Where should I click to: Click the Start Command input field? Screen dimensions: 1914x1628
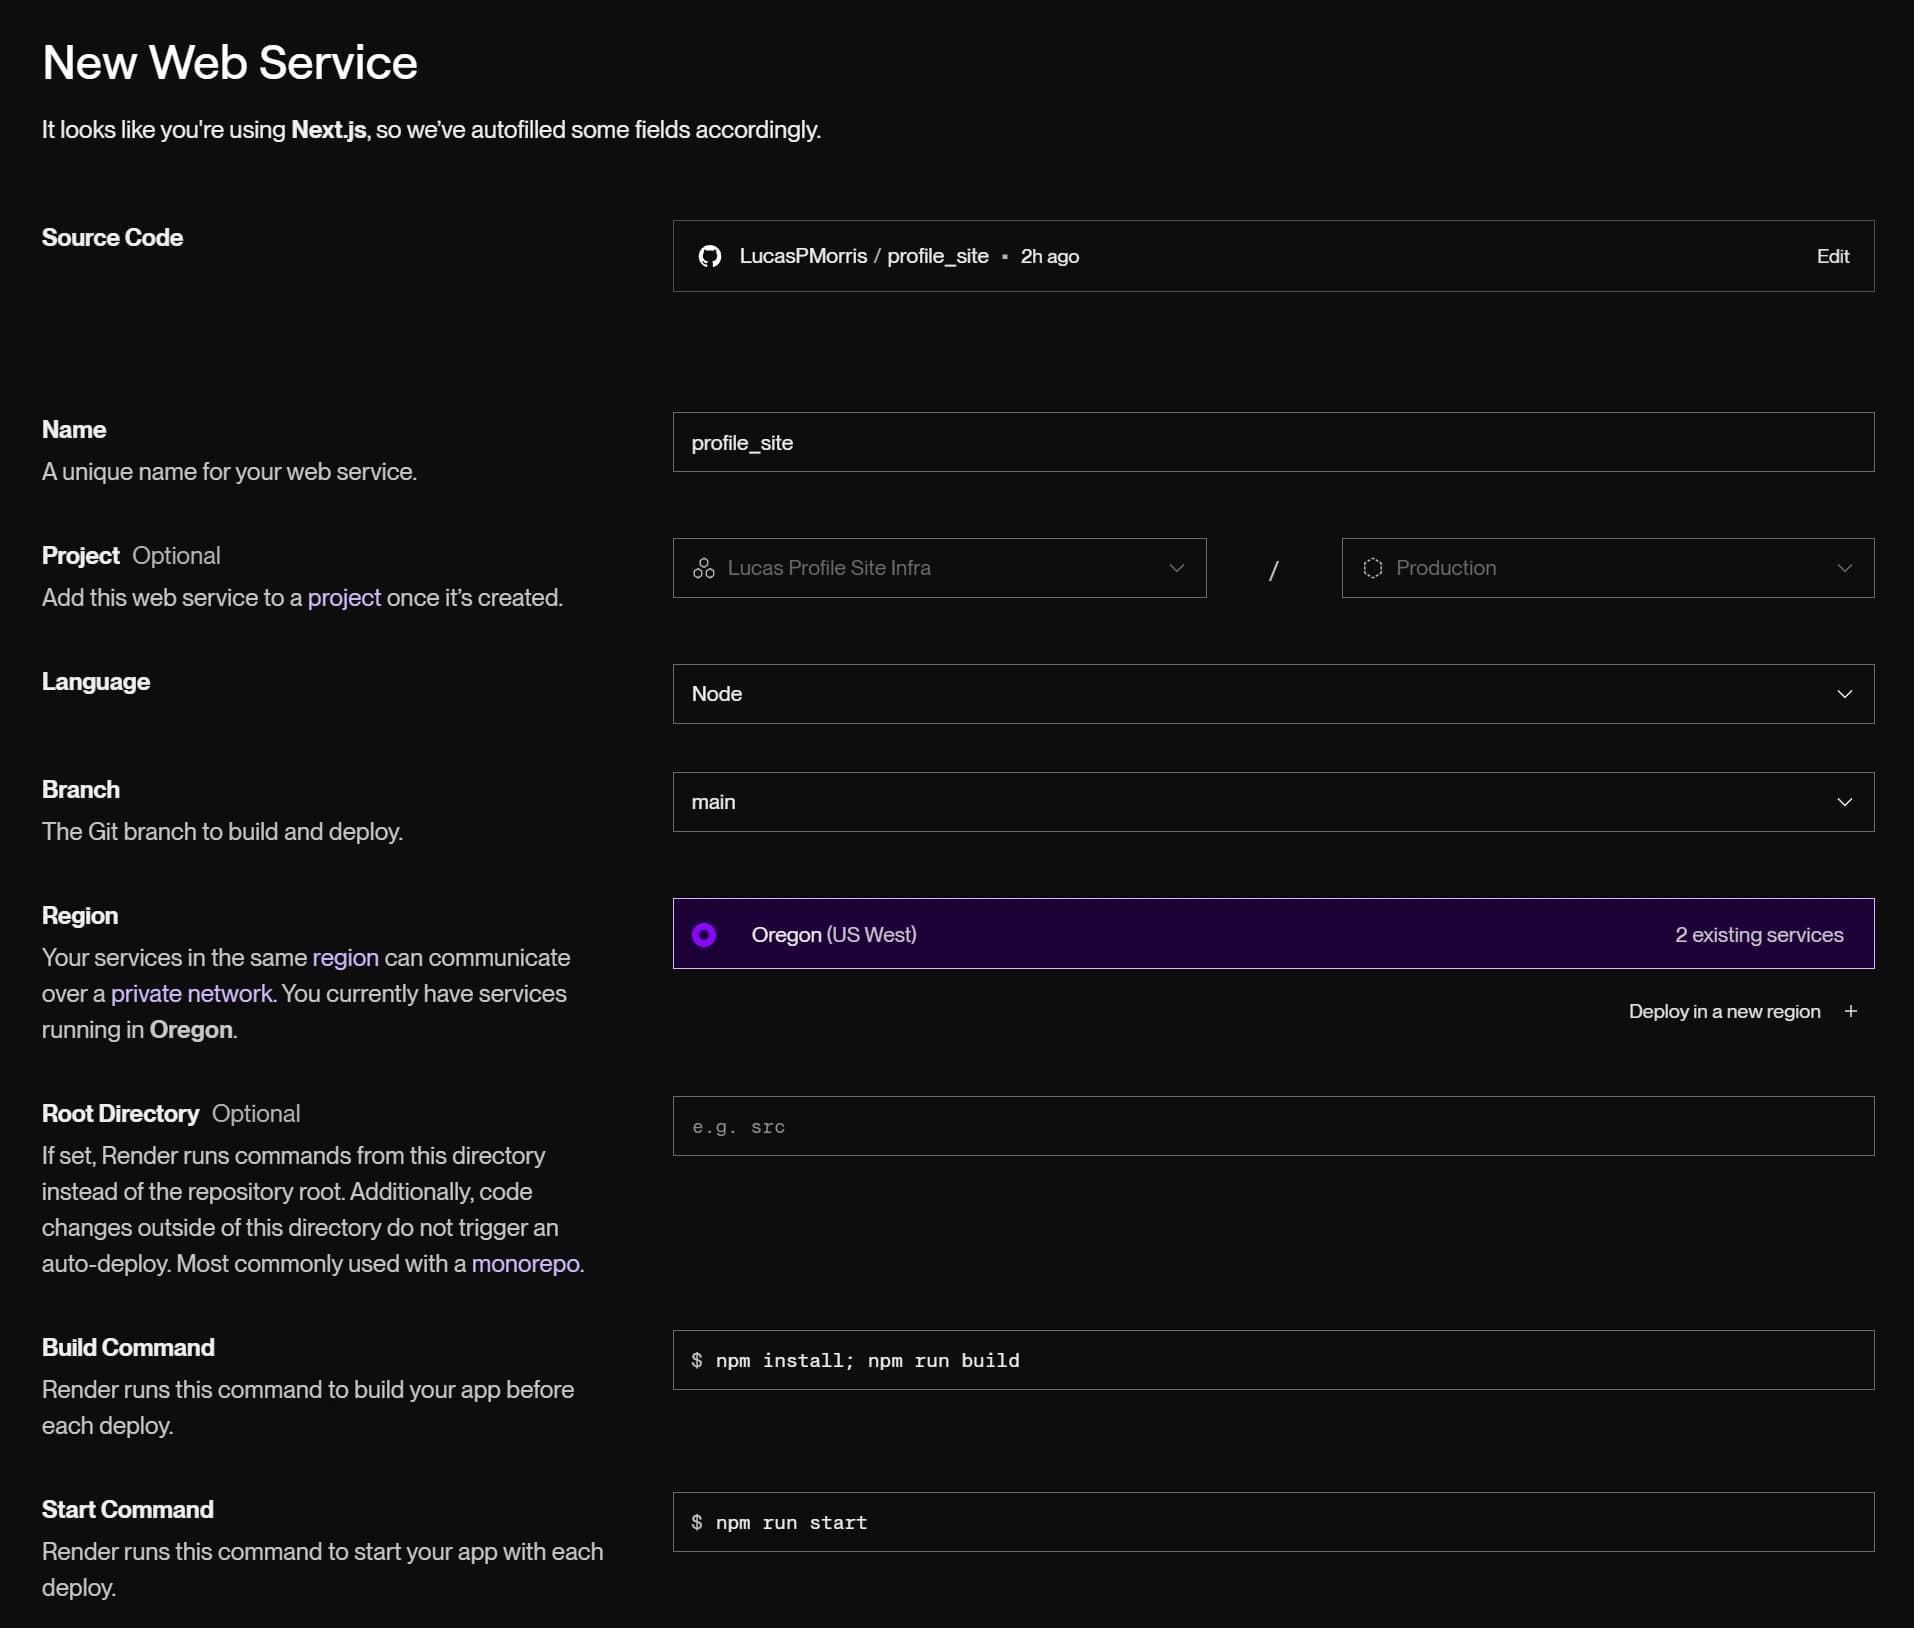[x=1272, y=1522]
